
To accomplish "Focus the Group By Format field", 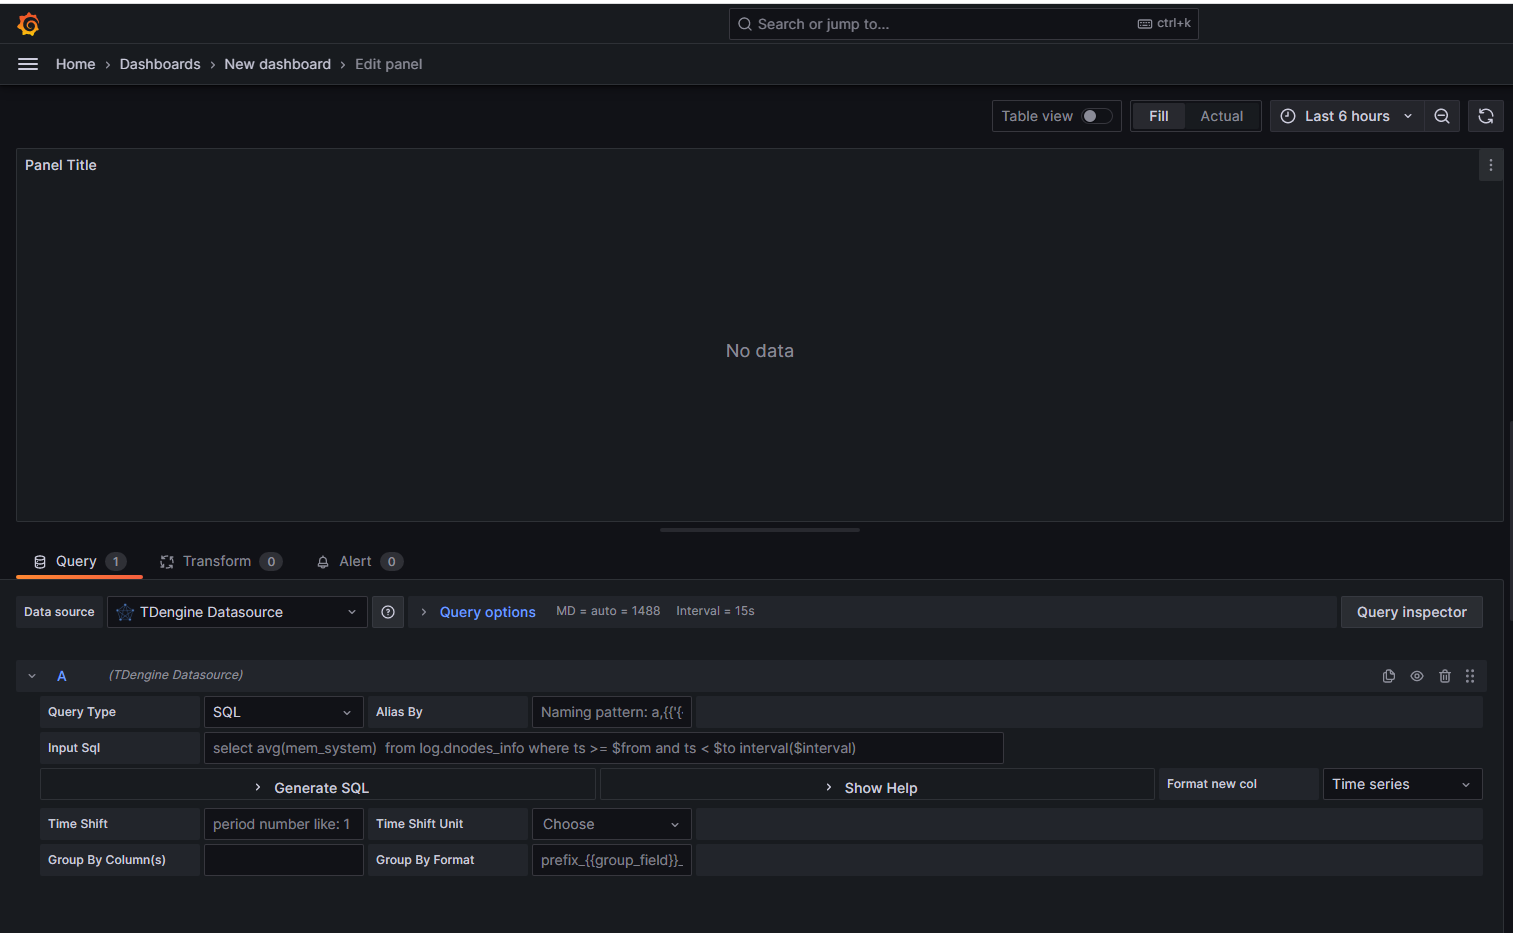I will click(x=612, y=860).
